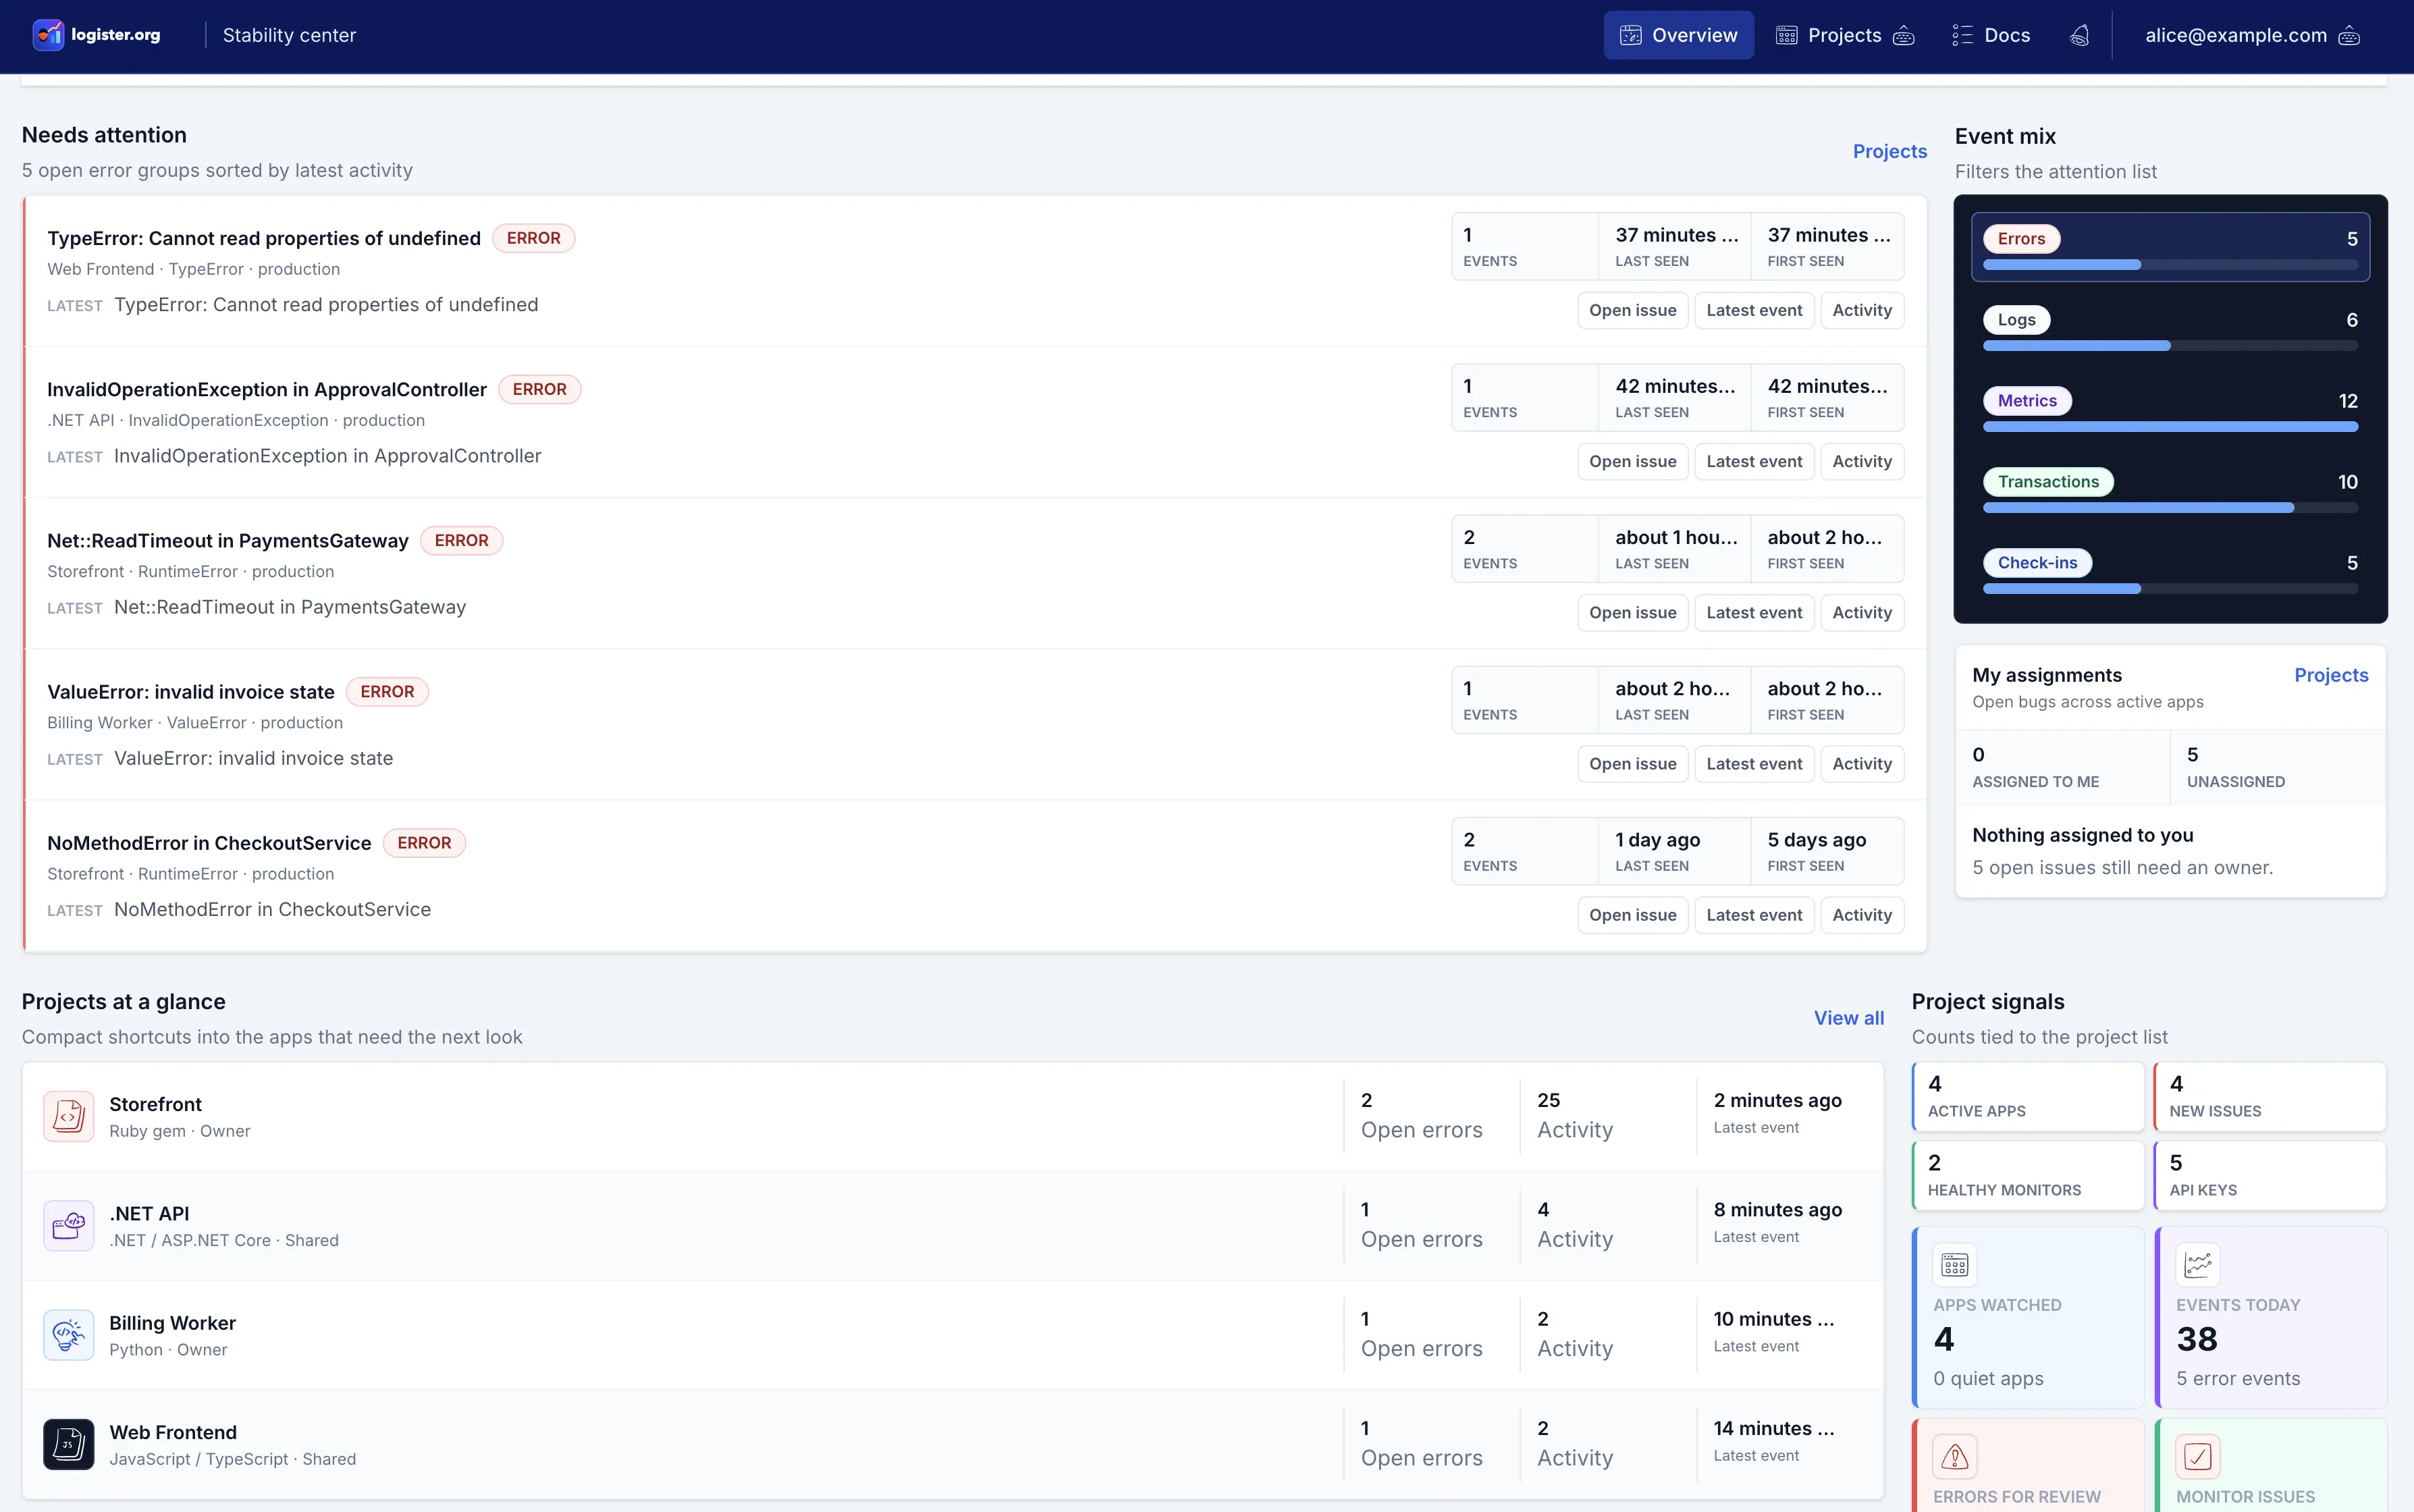The height and width of the screenshot is (1512, 2414).
Task: Click the Storefront project icon
Action: [69, 1116]
